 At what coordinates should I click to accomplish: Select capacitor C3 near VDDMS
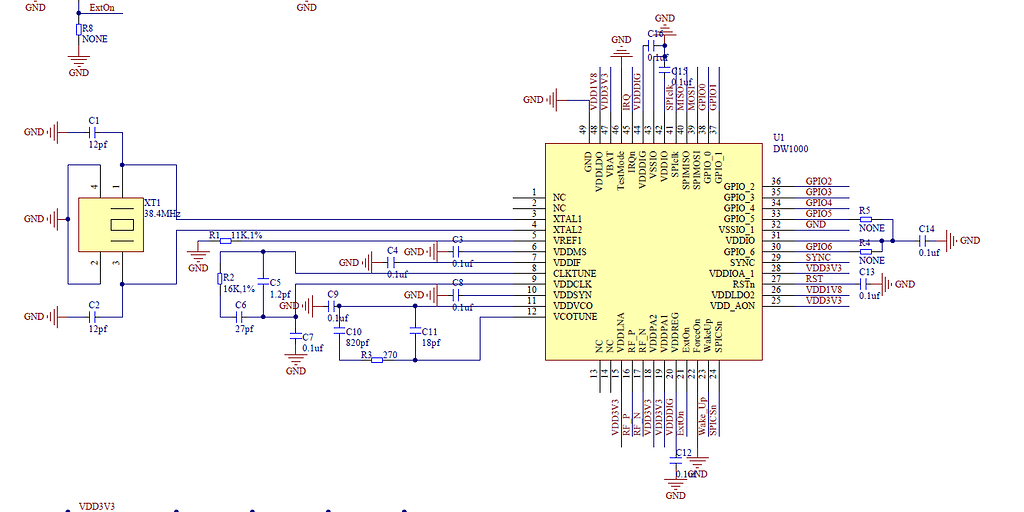[x=456, y=251]
